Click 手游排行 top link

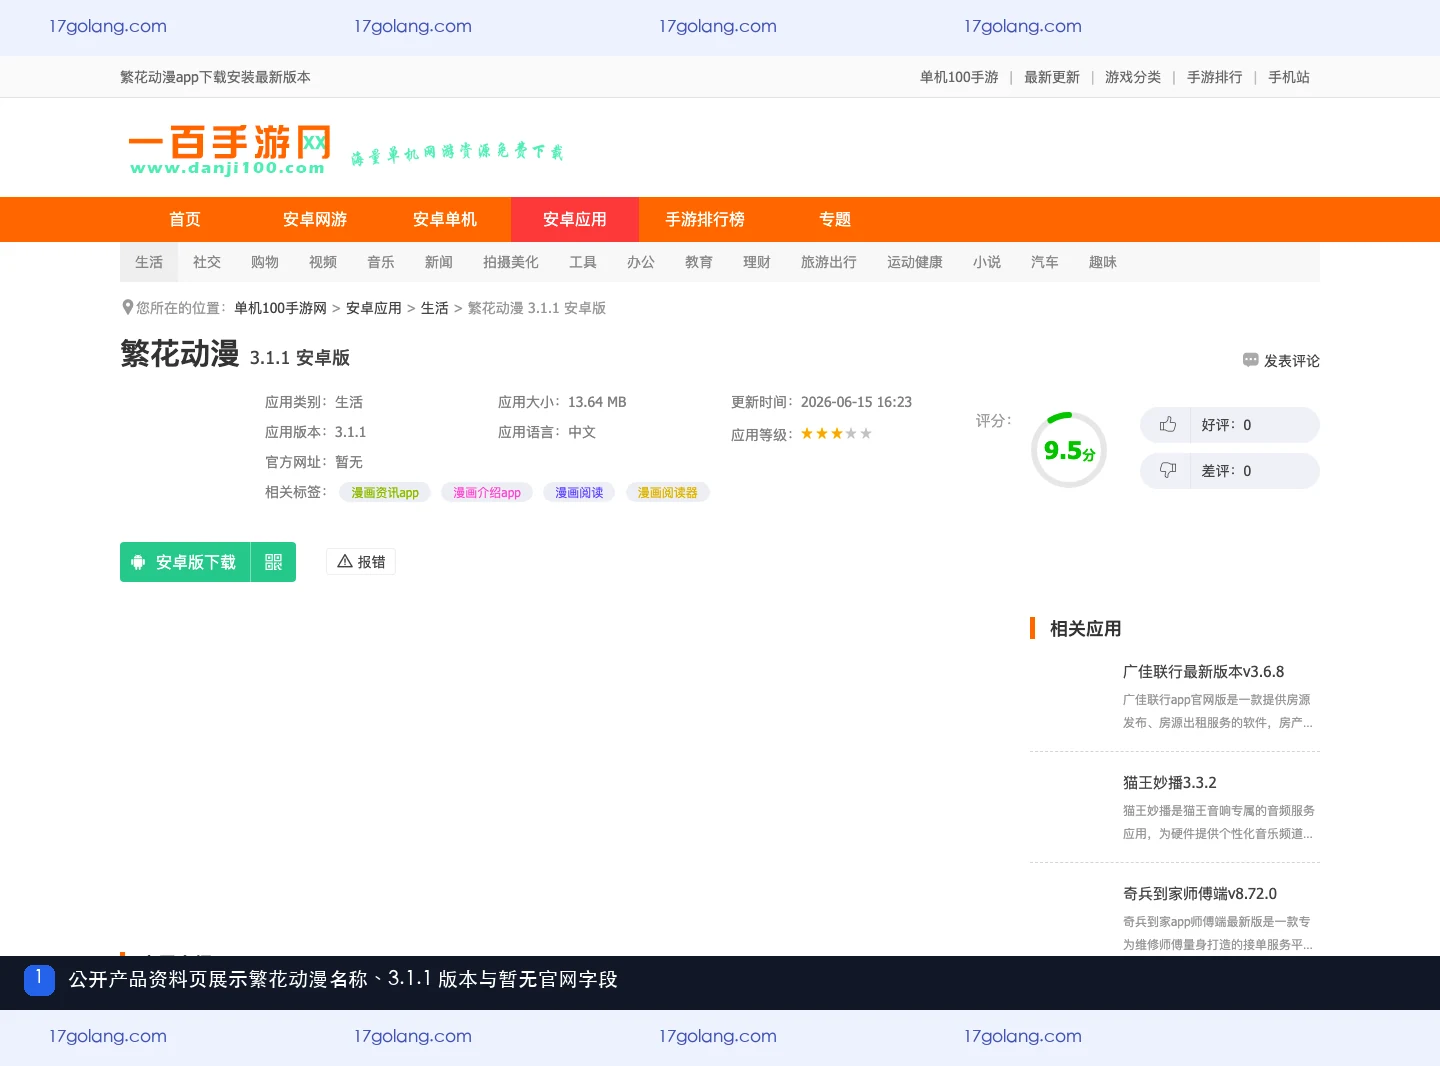click(x=1215, y=77)
